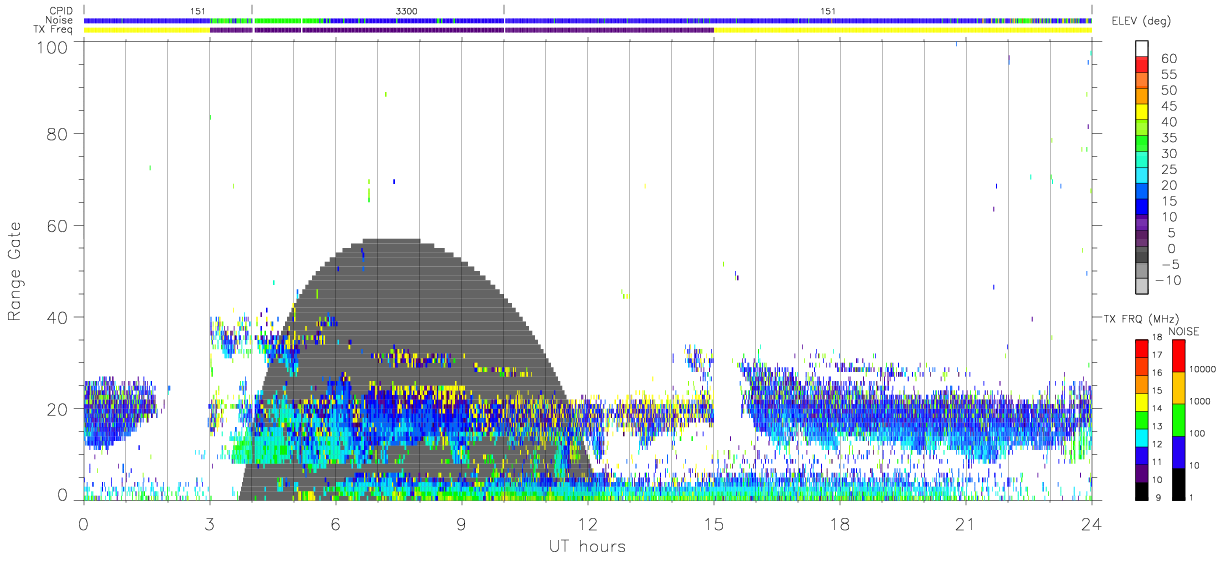
Task: Click the 9 tick on UT hours axis
Action: (x=461, y=524)
